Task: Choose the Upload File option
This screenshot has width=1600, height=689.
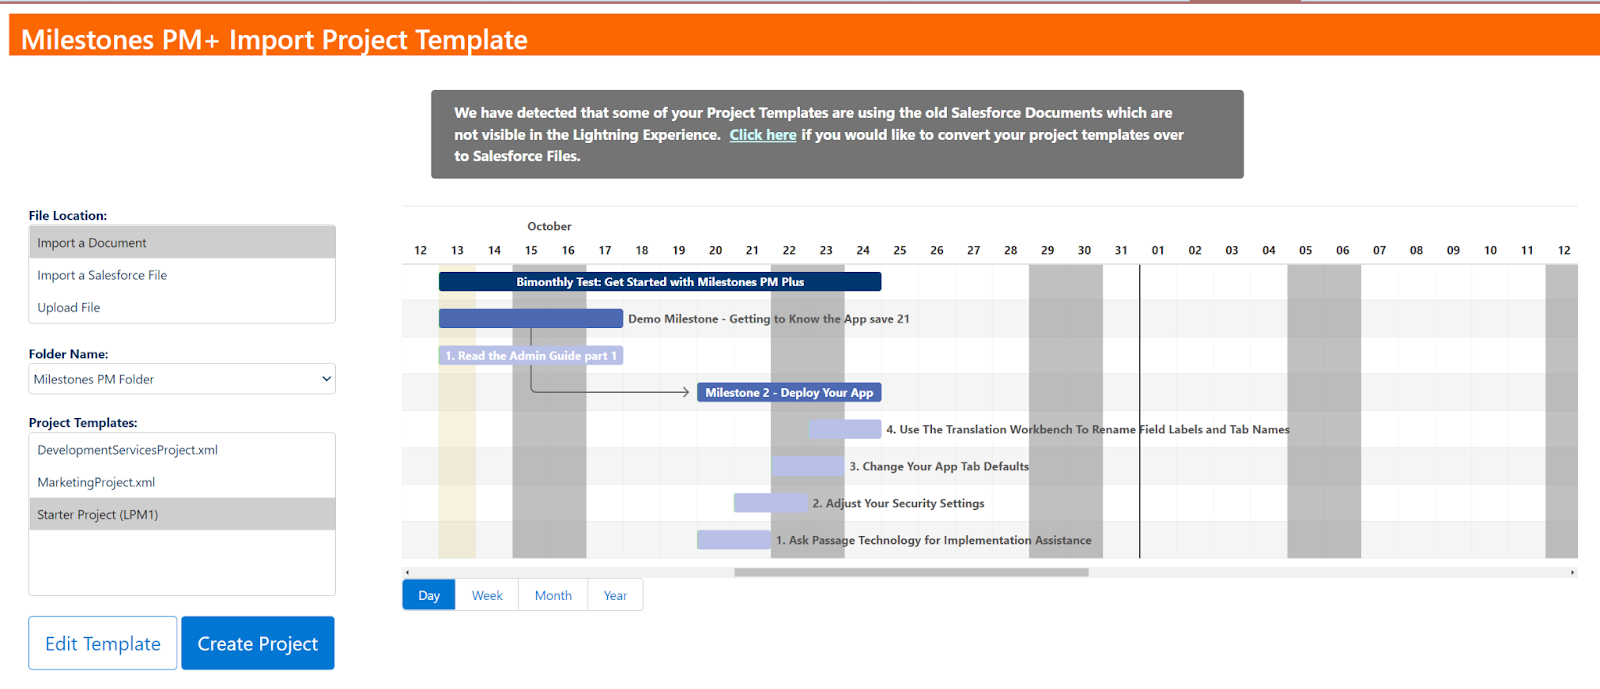Action: (182, 307)
